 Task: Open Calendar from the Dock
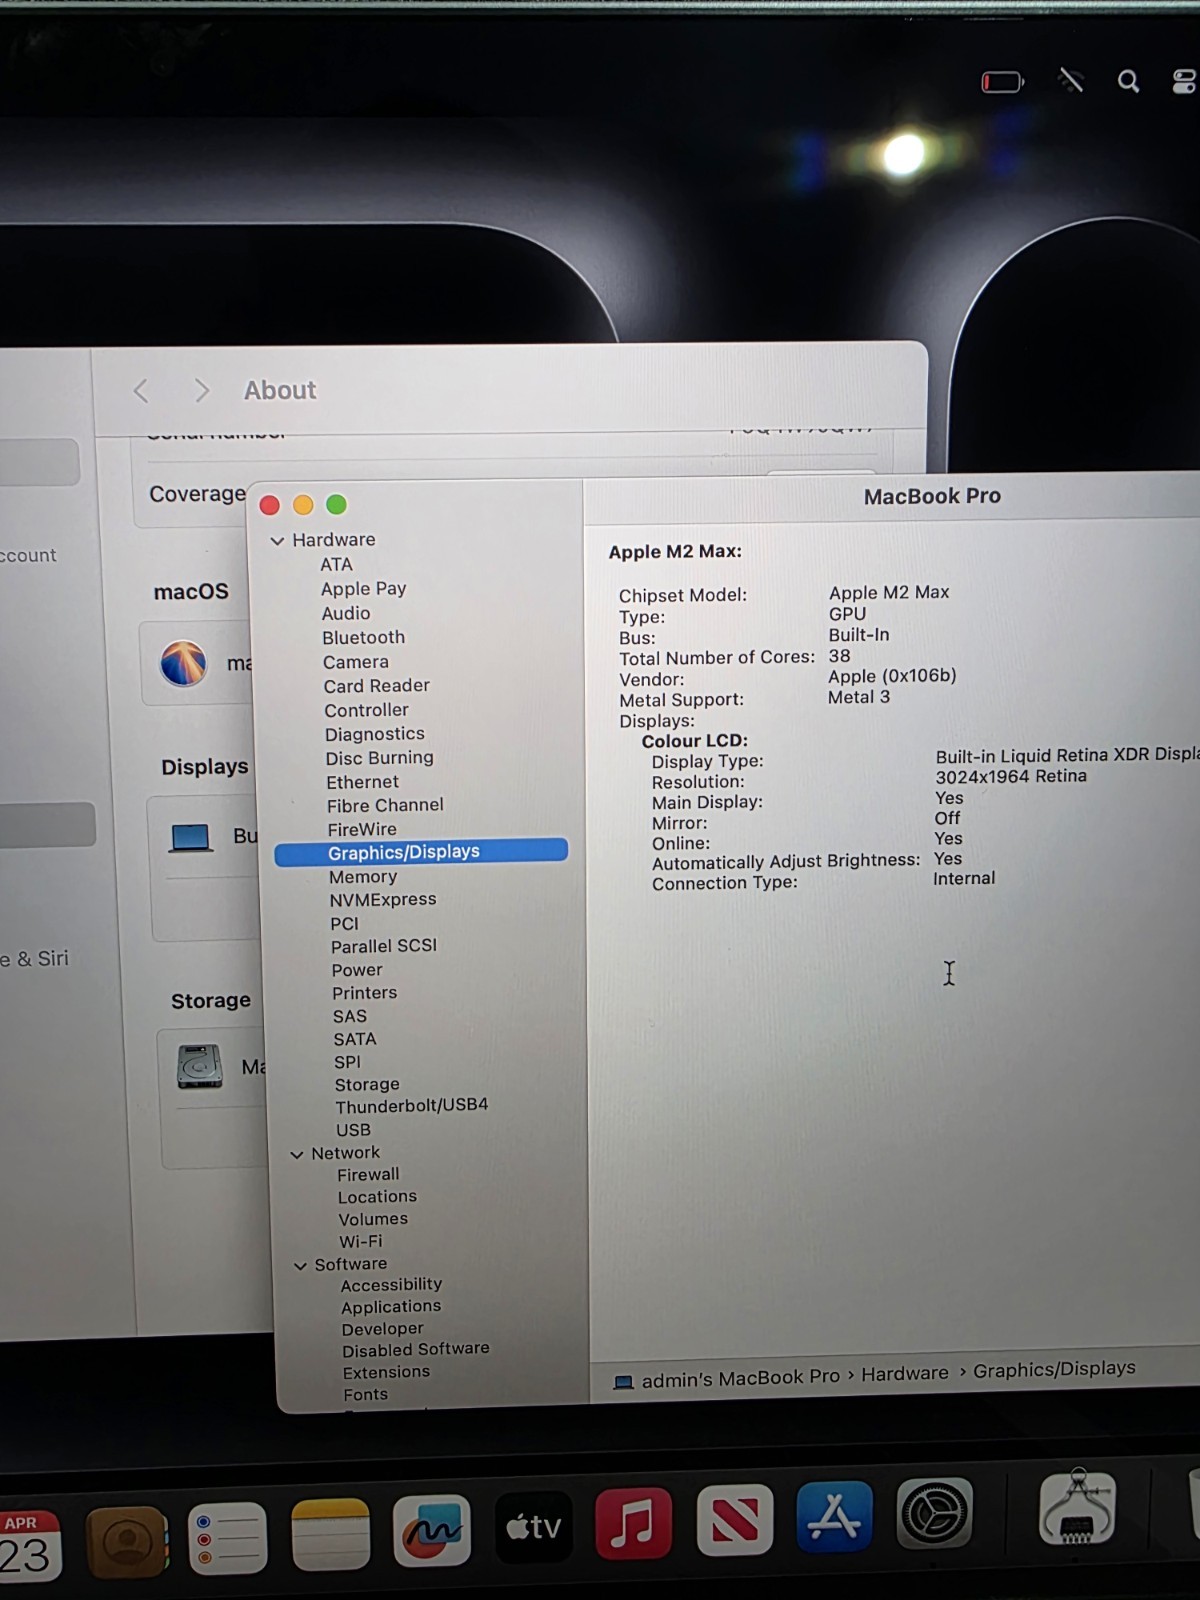27,1545
